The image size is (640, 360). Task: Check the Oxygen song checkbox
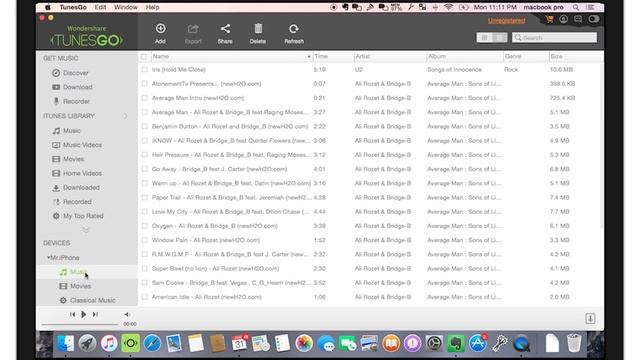point(144,226)
